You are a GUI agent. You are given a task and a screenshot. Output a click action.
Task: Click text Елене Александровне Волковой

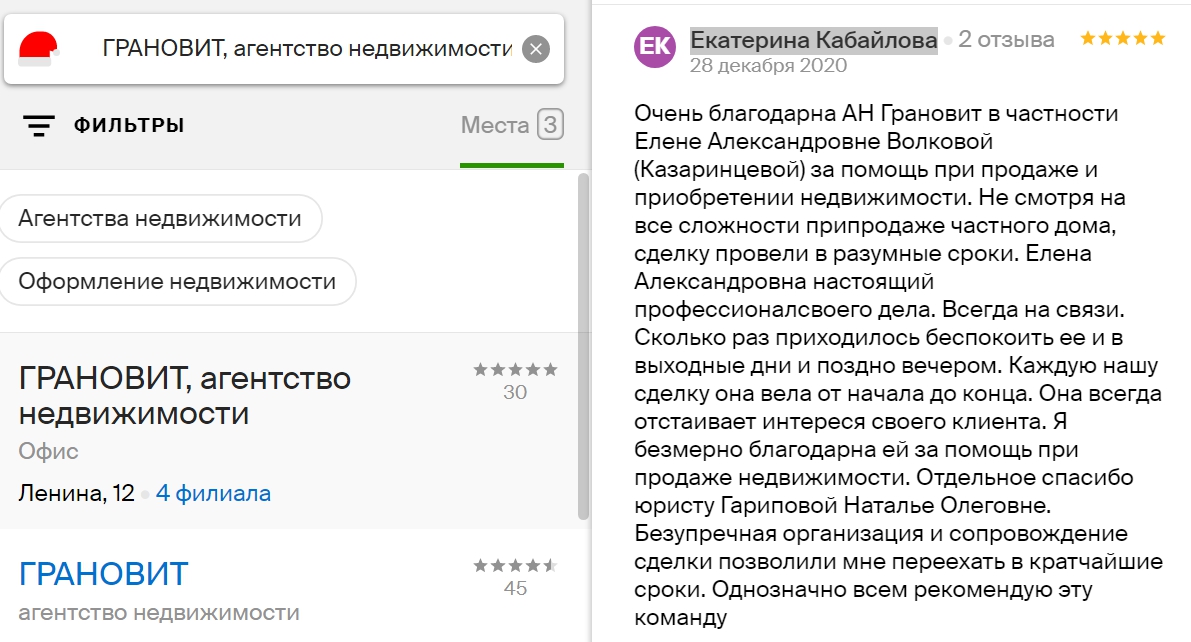coord(813,141)
